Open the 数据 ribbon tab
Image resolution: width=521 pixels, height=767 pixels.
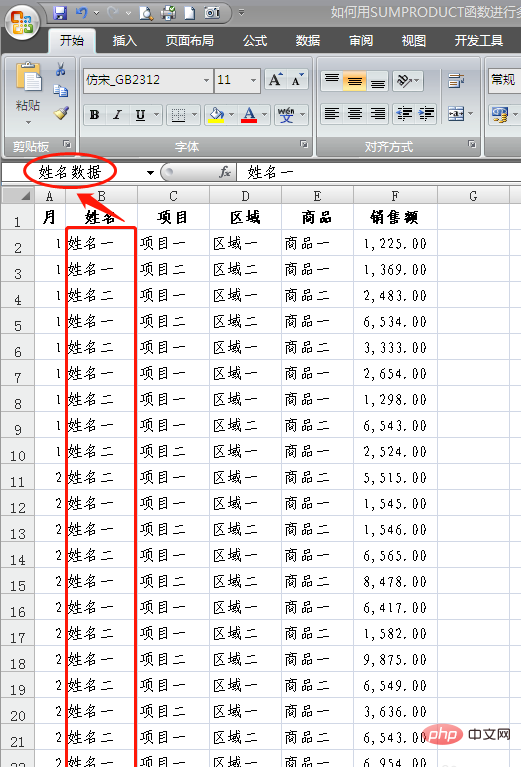[x=308, y=41]
